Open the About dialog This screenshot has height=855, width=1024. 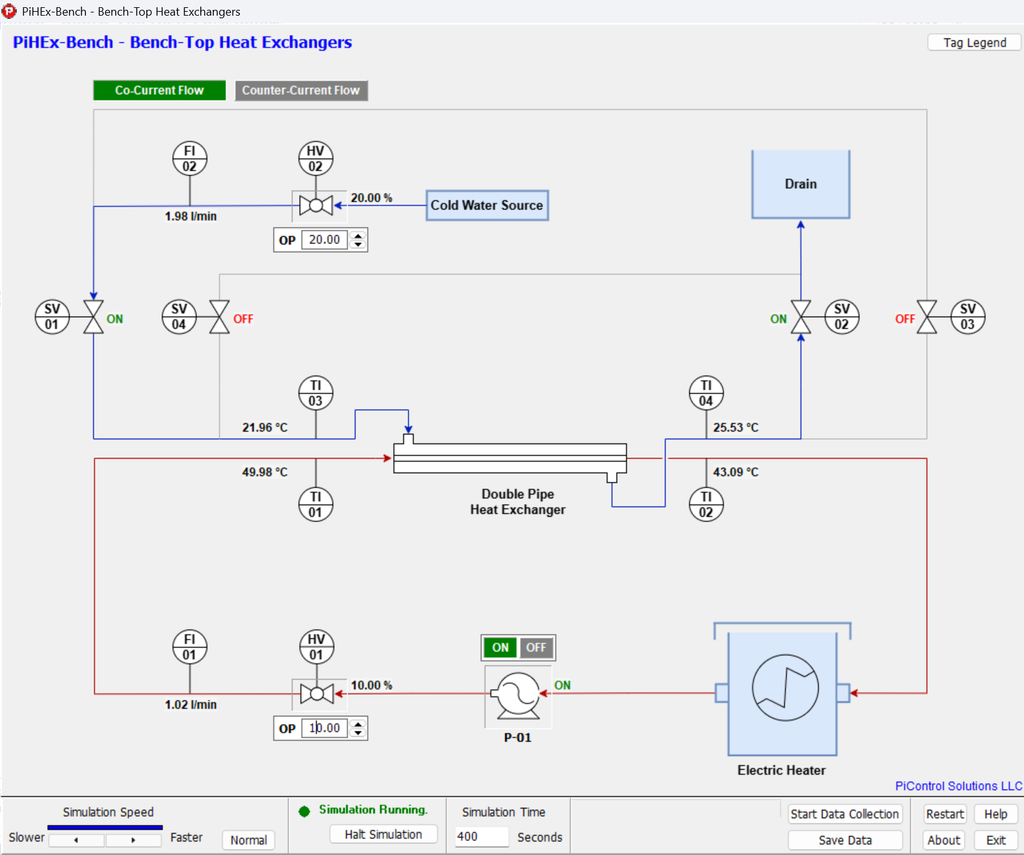pyautogui.click(x=944, y=840)
